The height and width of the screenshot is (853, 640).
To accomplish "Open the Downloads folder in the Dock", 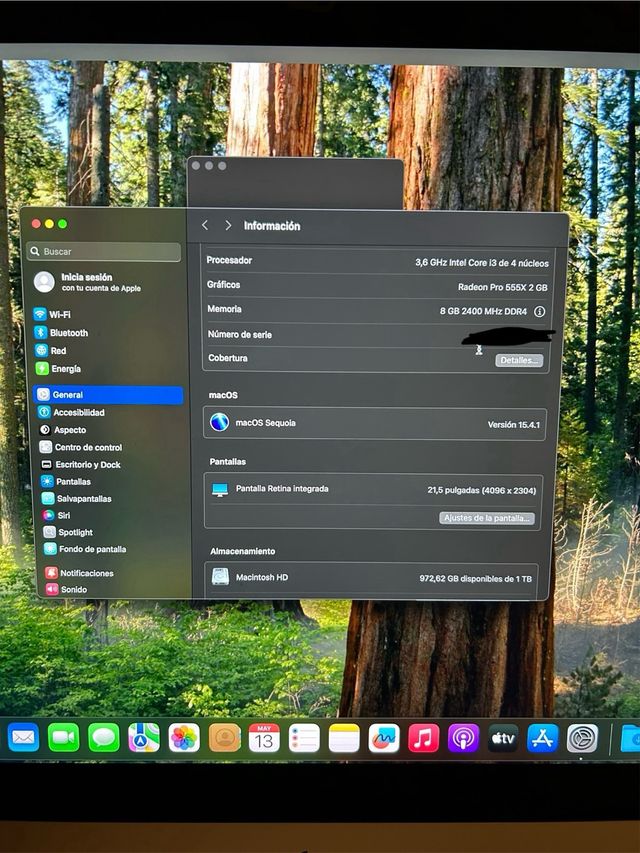I will (x=630, y=738).
